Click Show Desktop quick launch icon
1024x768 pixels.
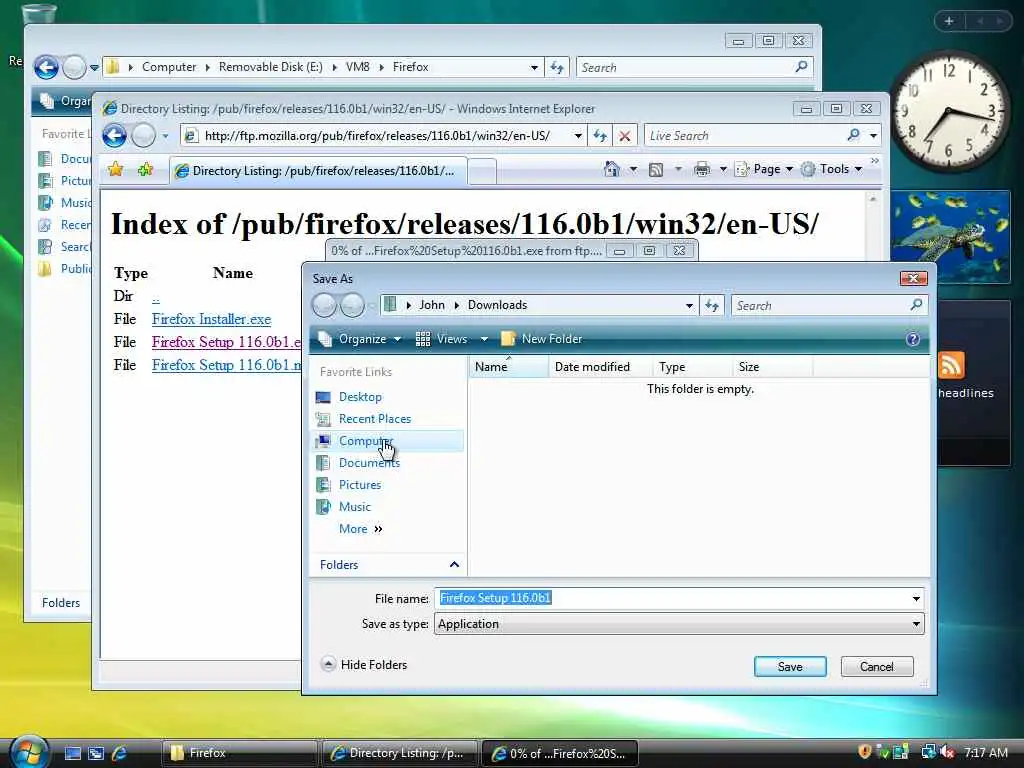[72, 753]
